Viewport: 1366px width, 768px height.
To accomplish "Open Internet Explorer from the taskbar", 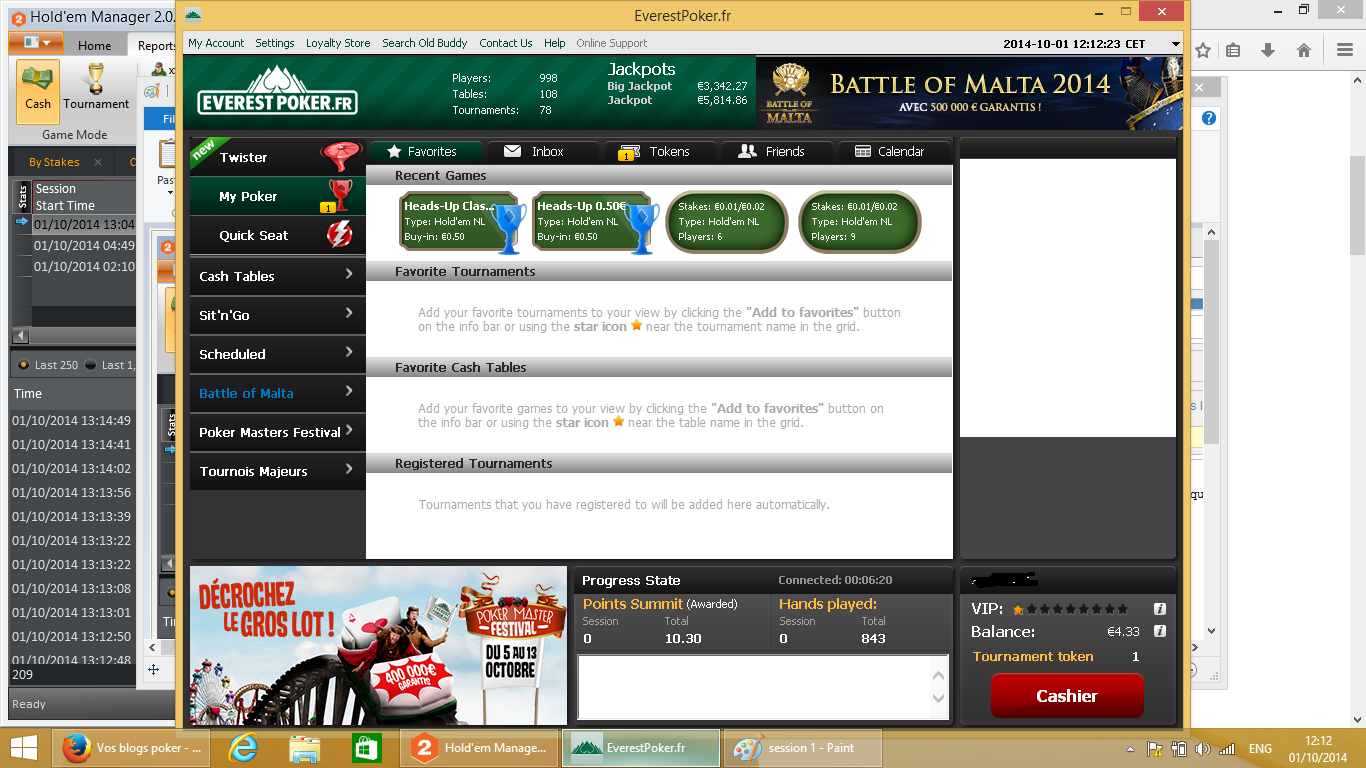I will click(243, 747).
